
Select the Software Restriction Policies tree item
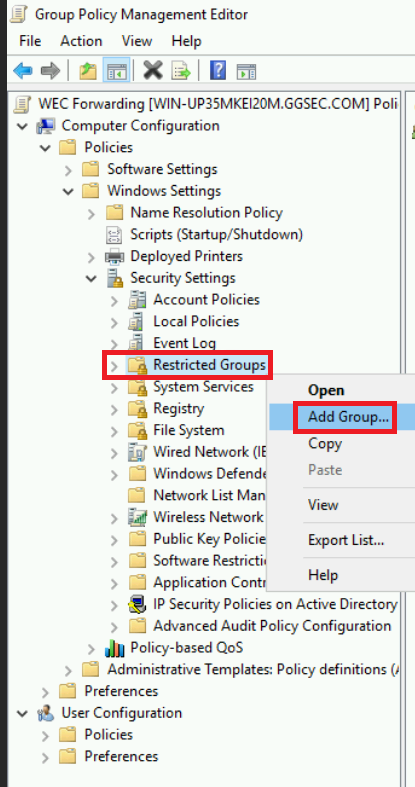(x=210, y=561)
